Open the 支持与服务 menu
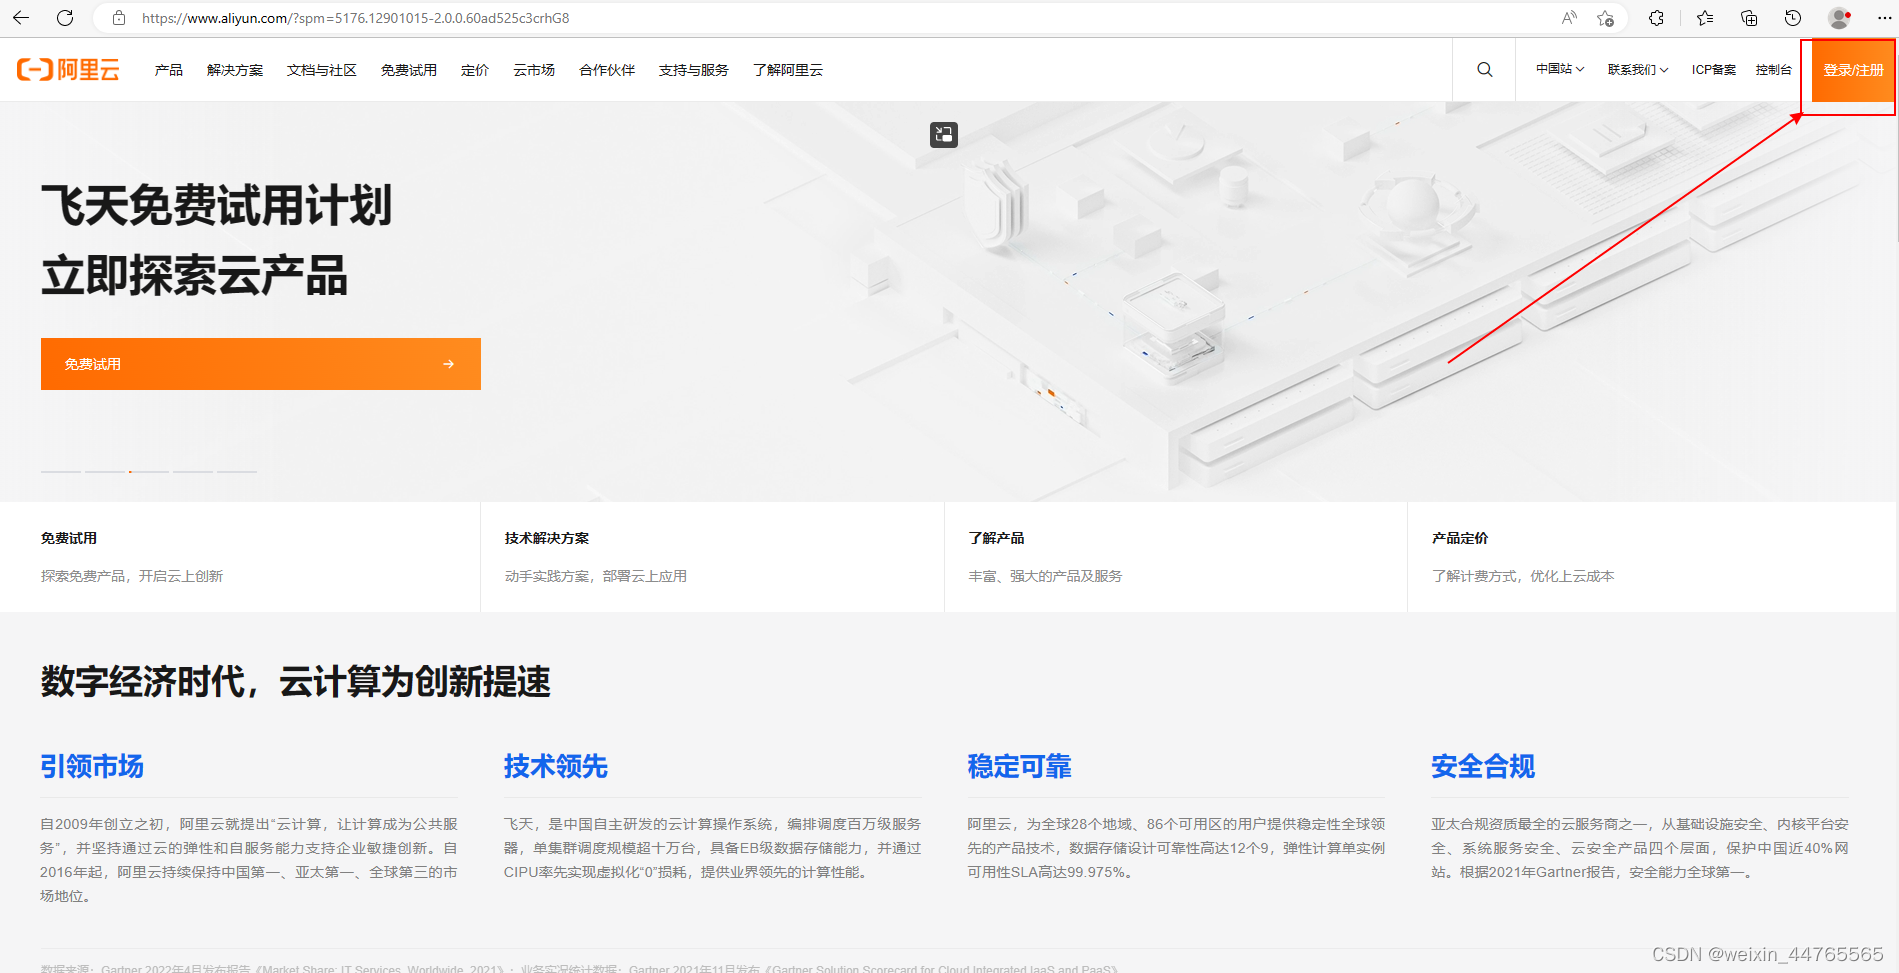Viewport: 1899px width, 973px height. pos(693,69)
